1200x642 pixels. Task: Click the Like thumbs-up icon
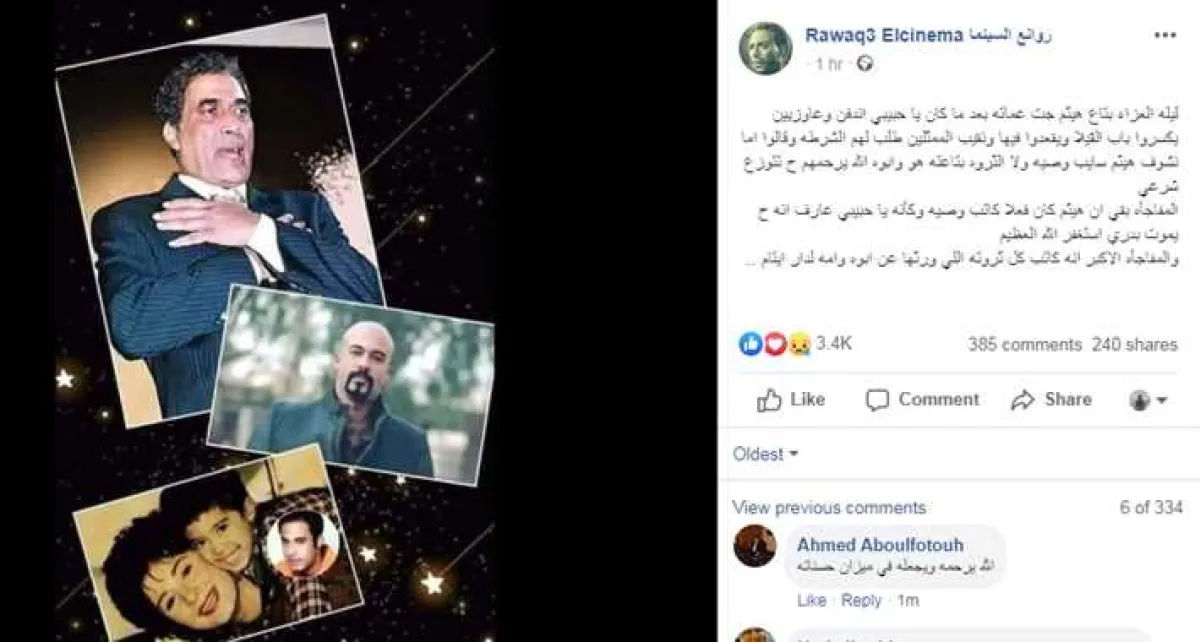click(x=769, y=400)
